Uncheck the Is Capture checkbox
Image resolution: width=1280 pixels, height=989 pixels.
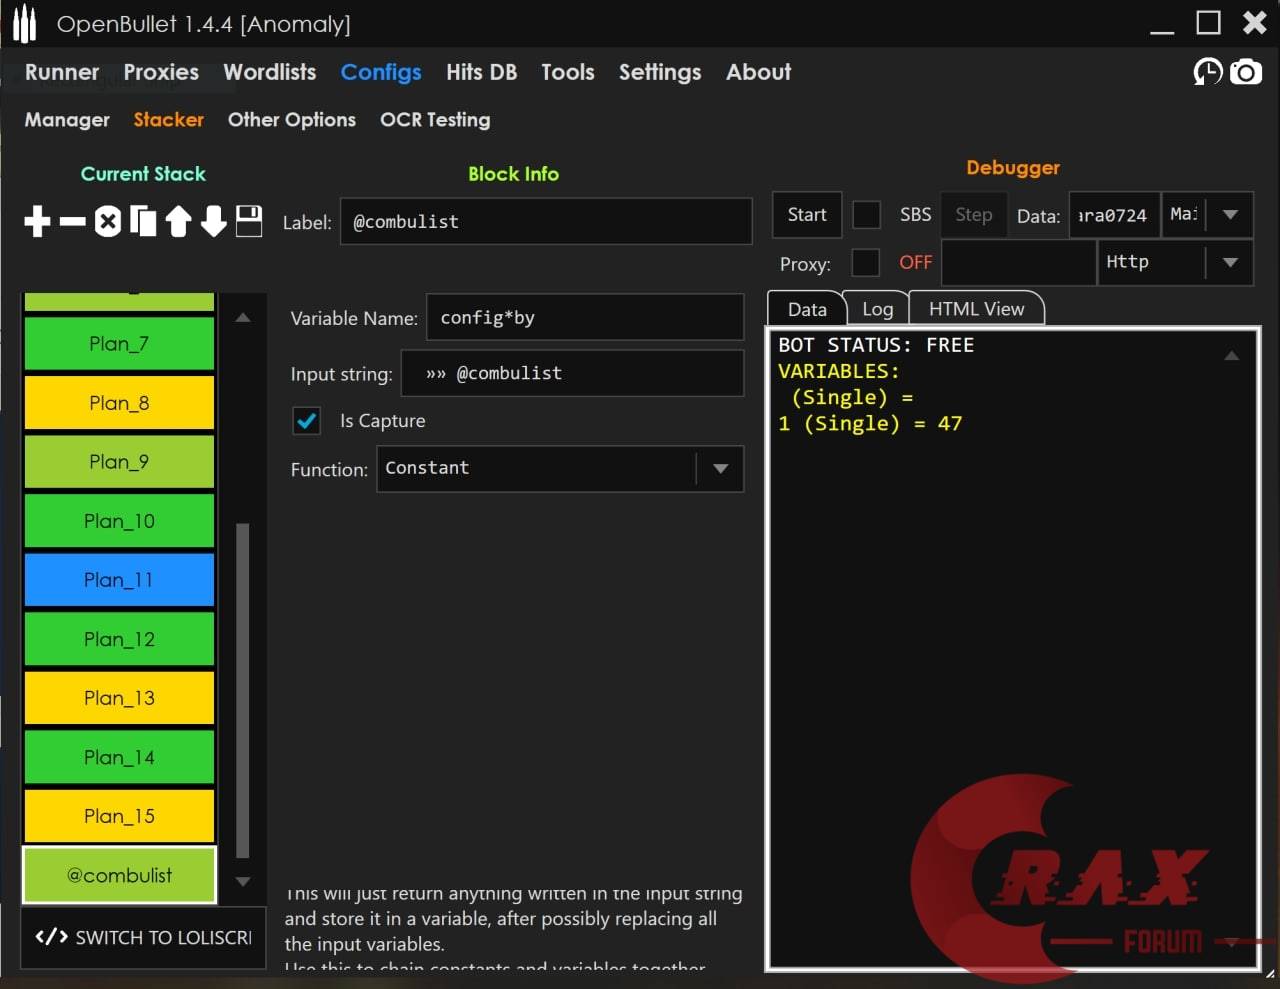[307, 421]
